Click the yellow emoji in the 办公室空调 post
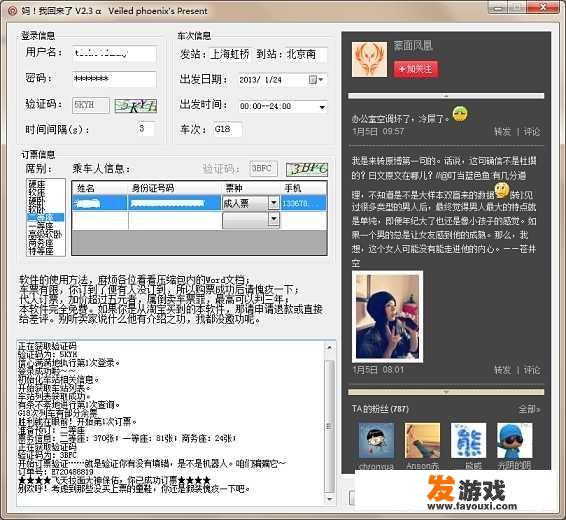 click(460, 114)
